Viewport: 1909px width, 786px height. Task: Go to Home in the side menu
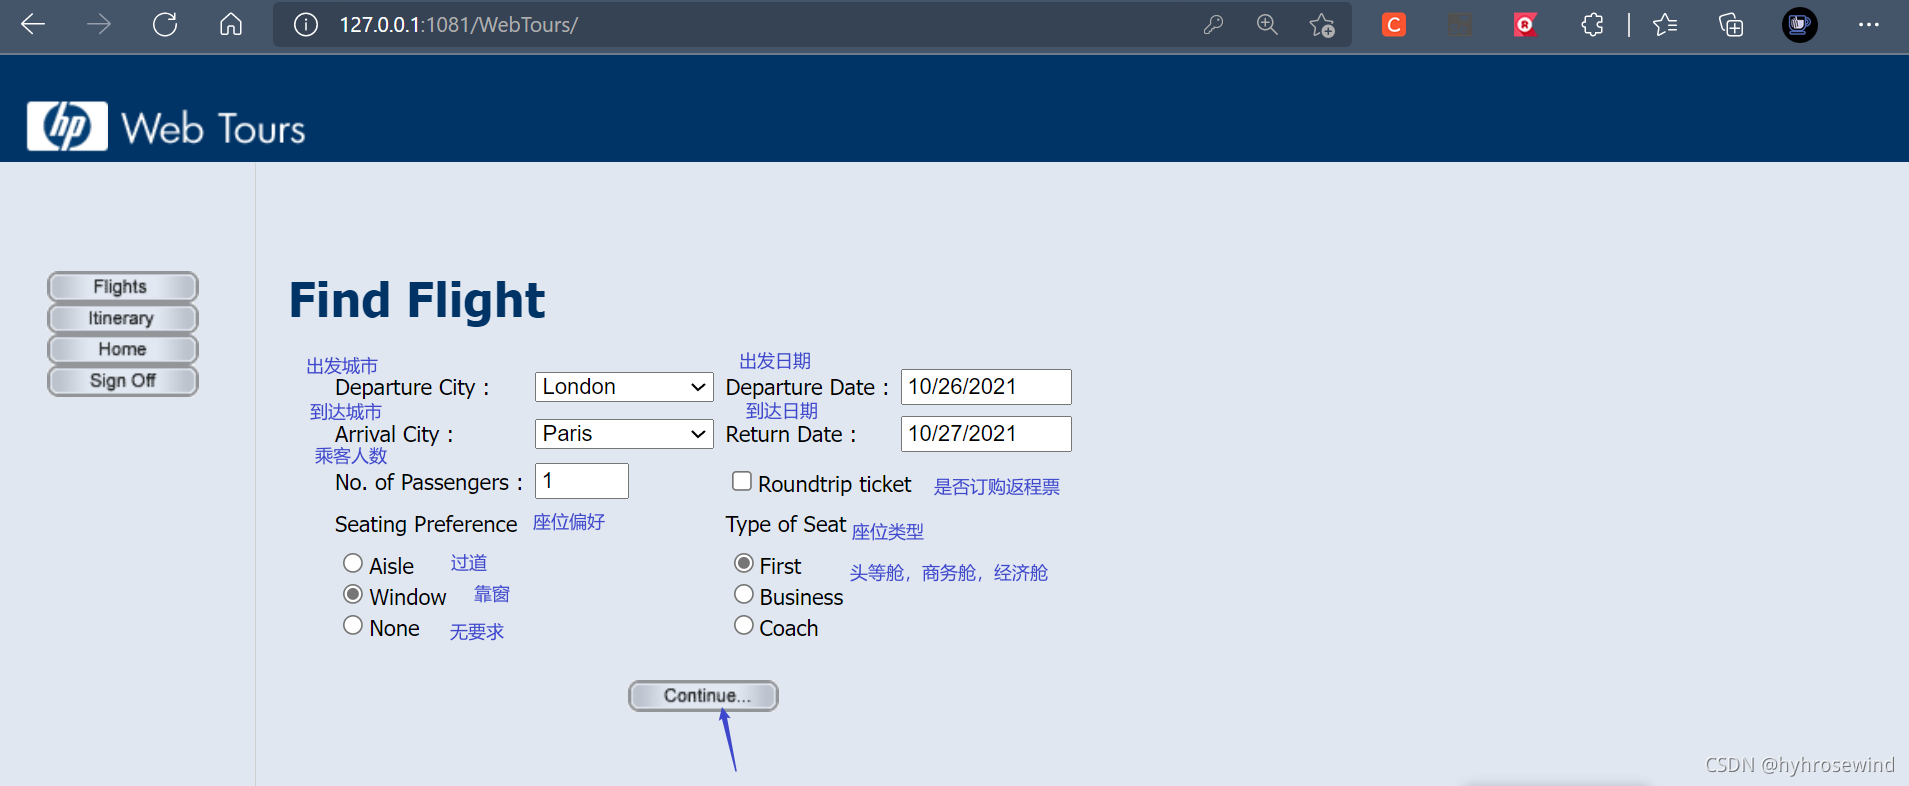point(122,349)
